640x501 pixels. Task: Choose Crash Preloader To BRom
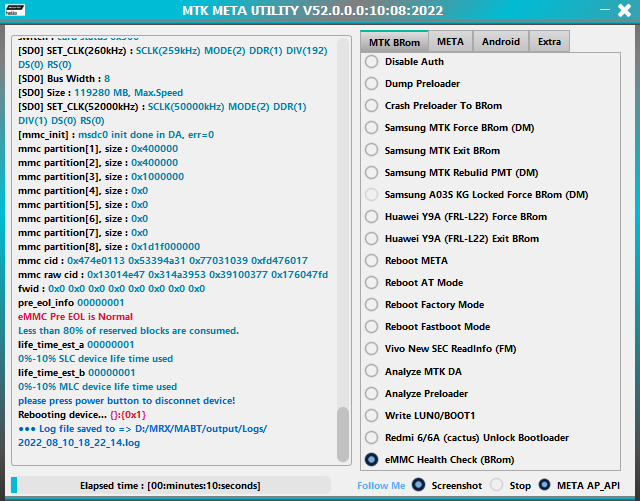371,106
